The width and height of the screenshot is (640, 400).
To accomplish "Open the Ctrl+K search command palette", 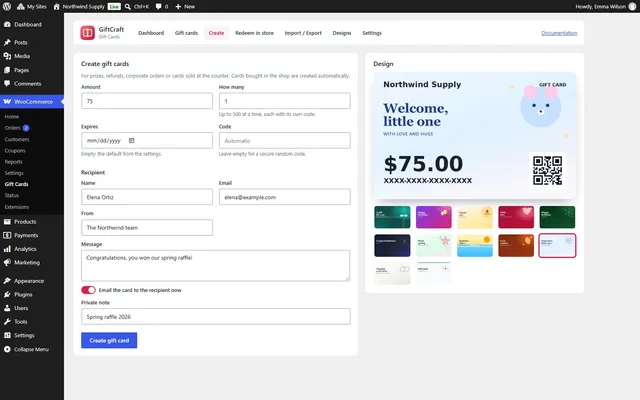I will point(137,7).
